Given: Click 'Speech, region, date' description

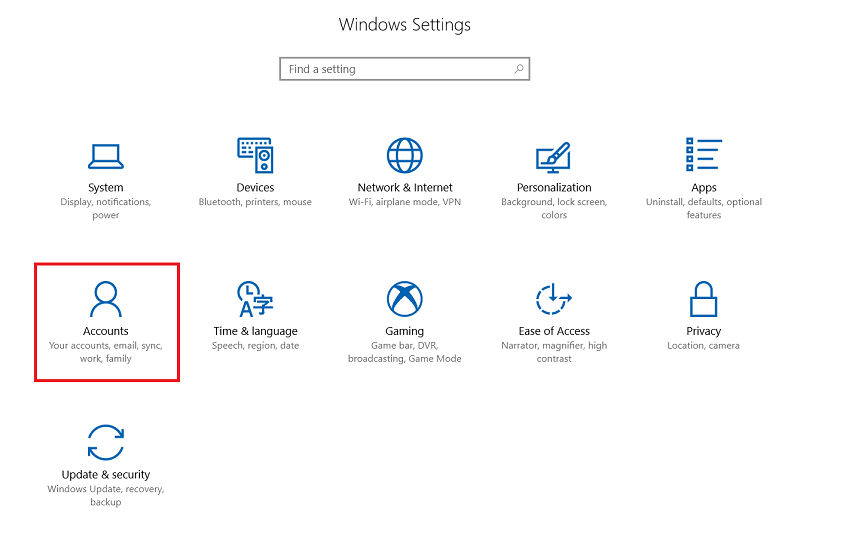Looking at the screenshot, I should [255, 346].
